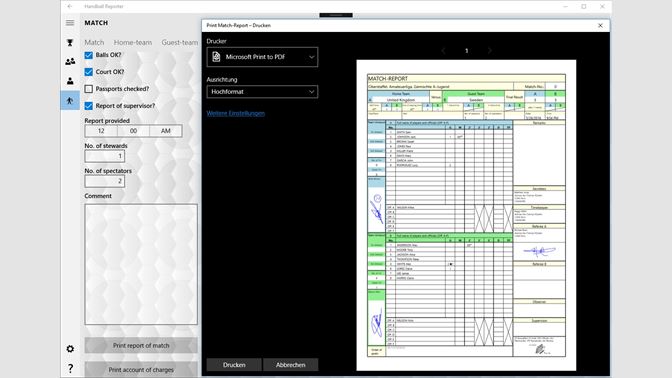Screen dimensions: 672x378
Task: Open the single person sidebar icon
Action: click(70, 81)
